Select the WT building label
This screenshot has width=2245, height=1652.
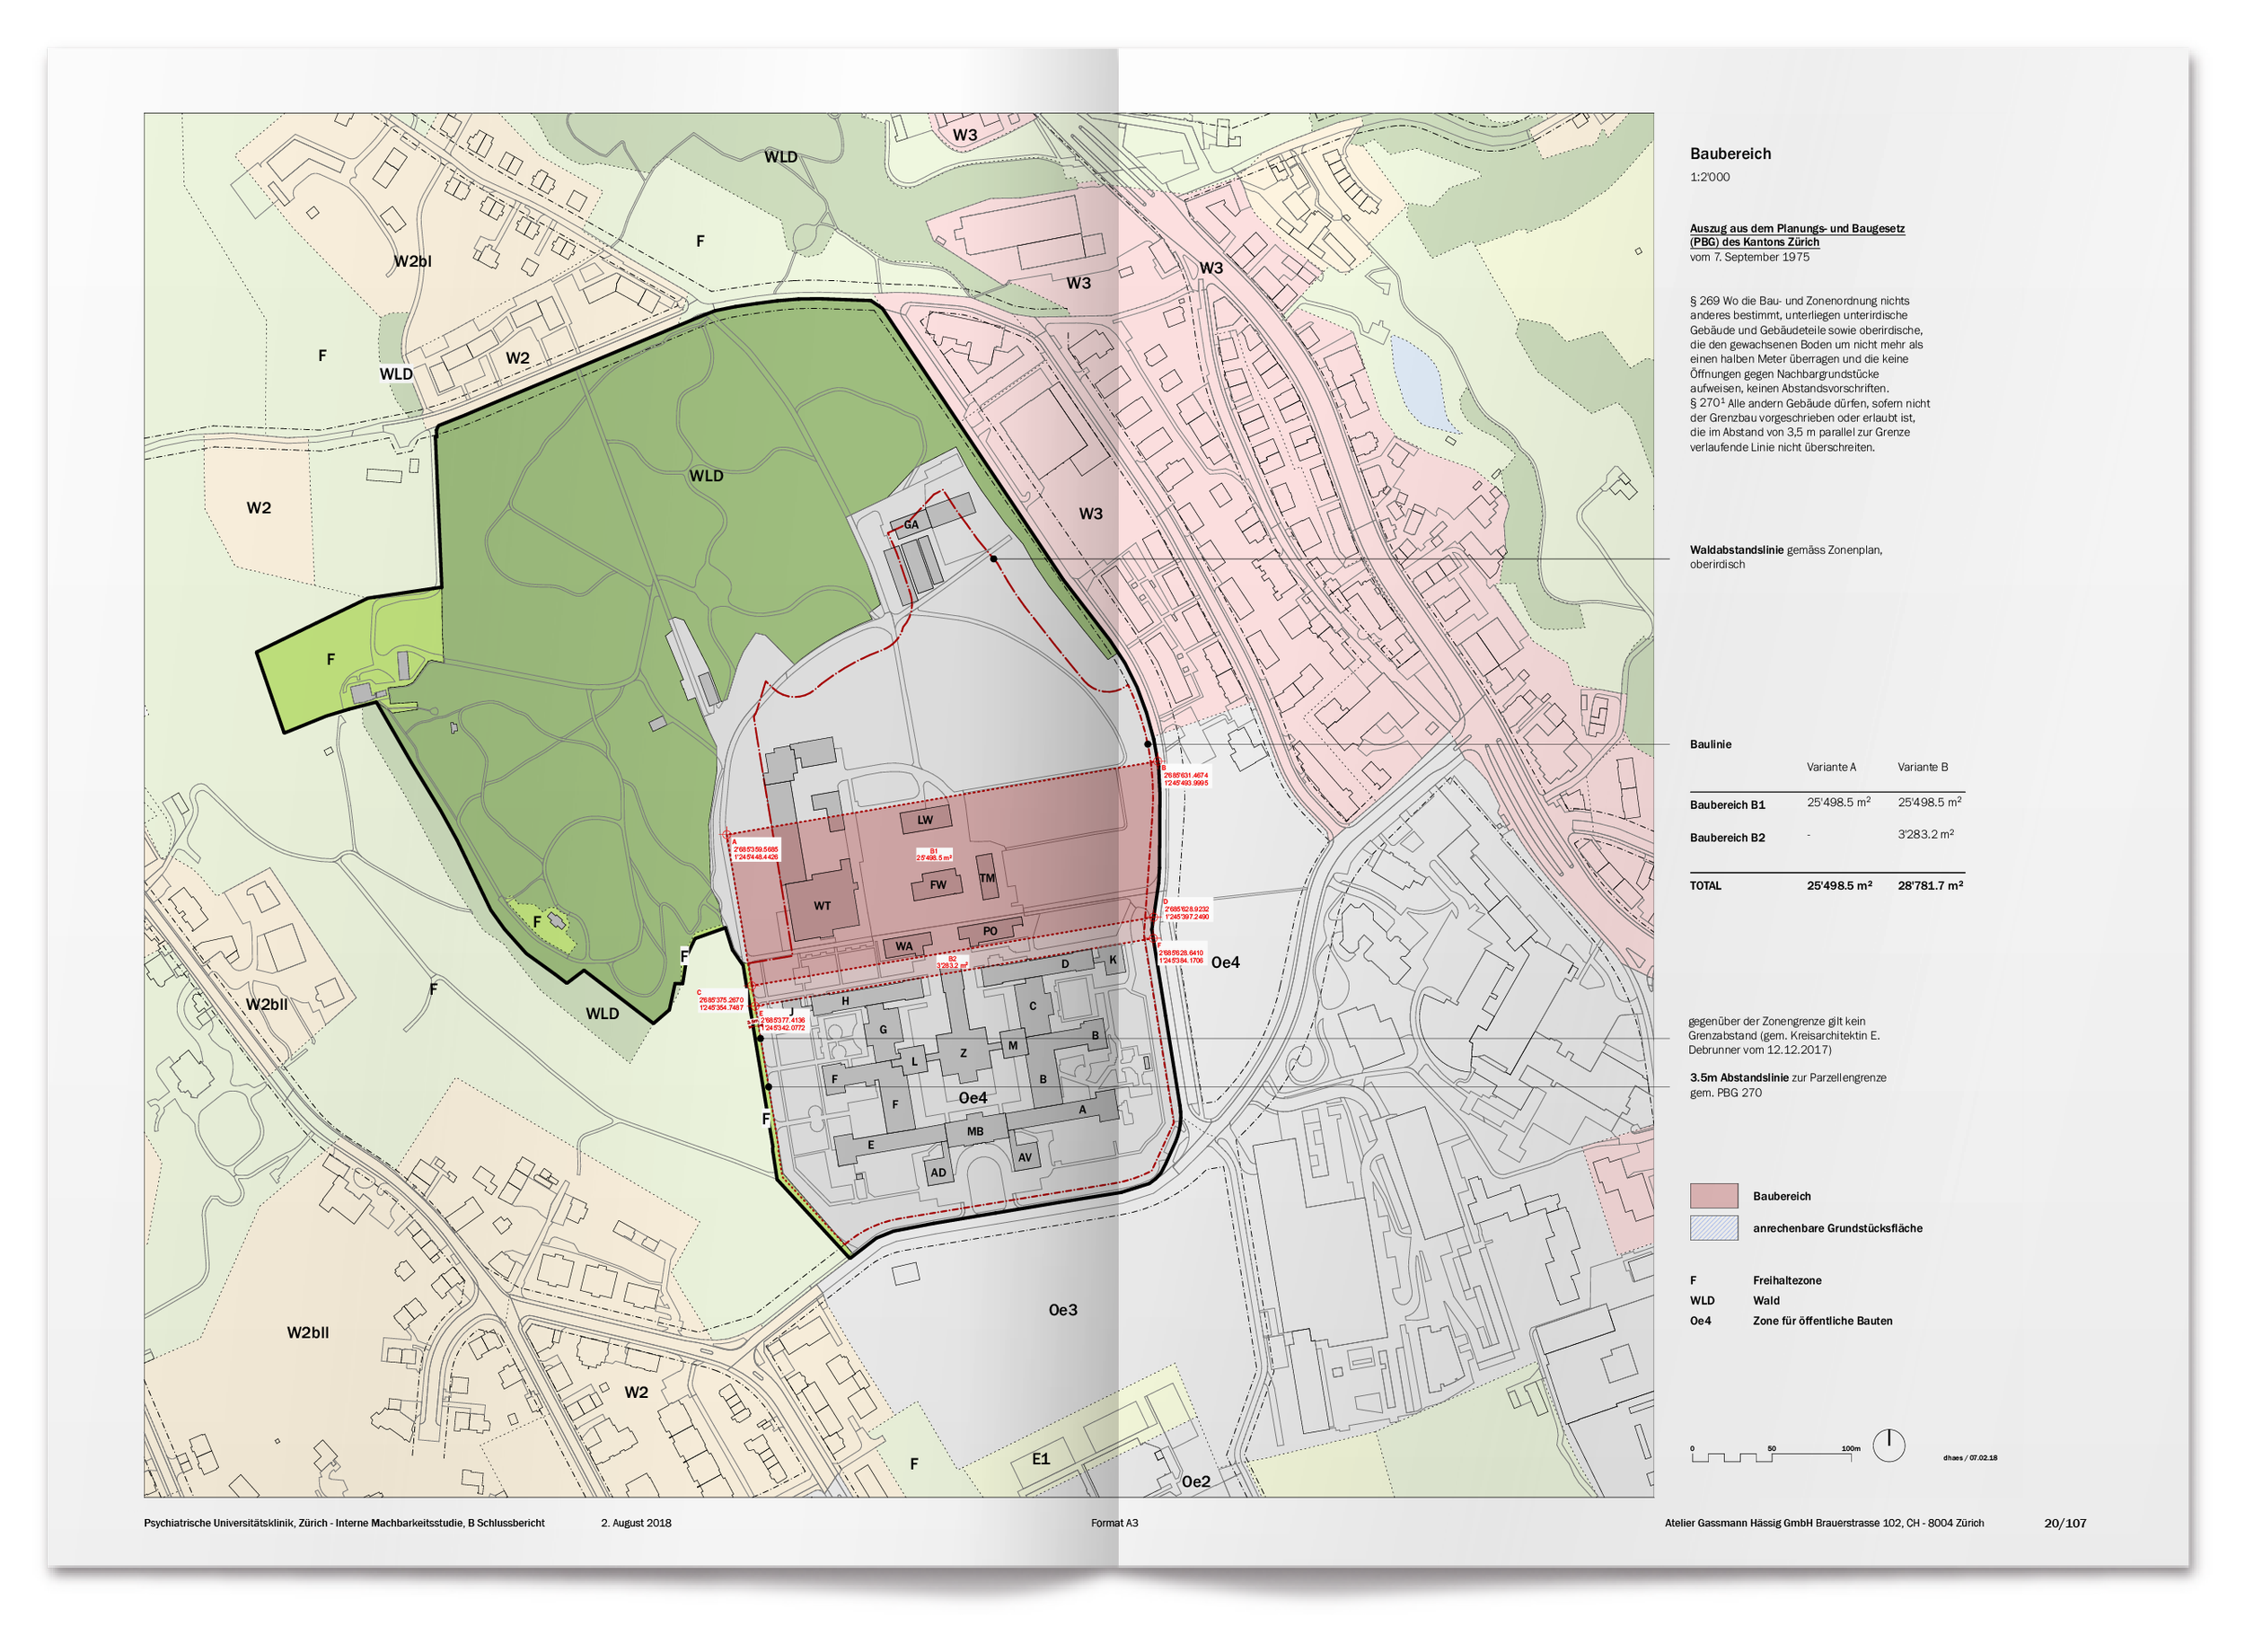coord(822,906)
